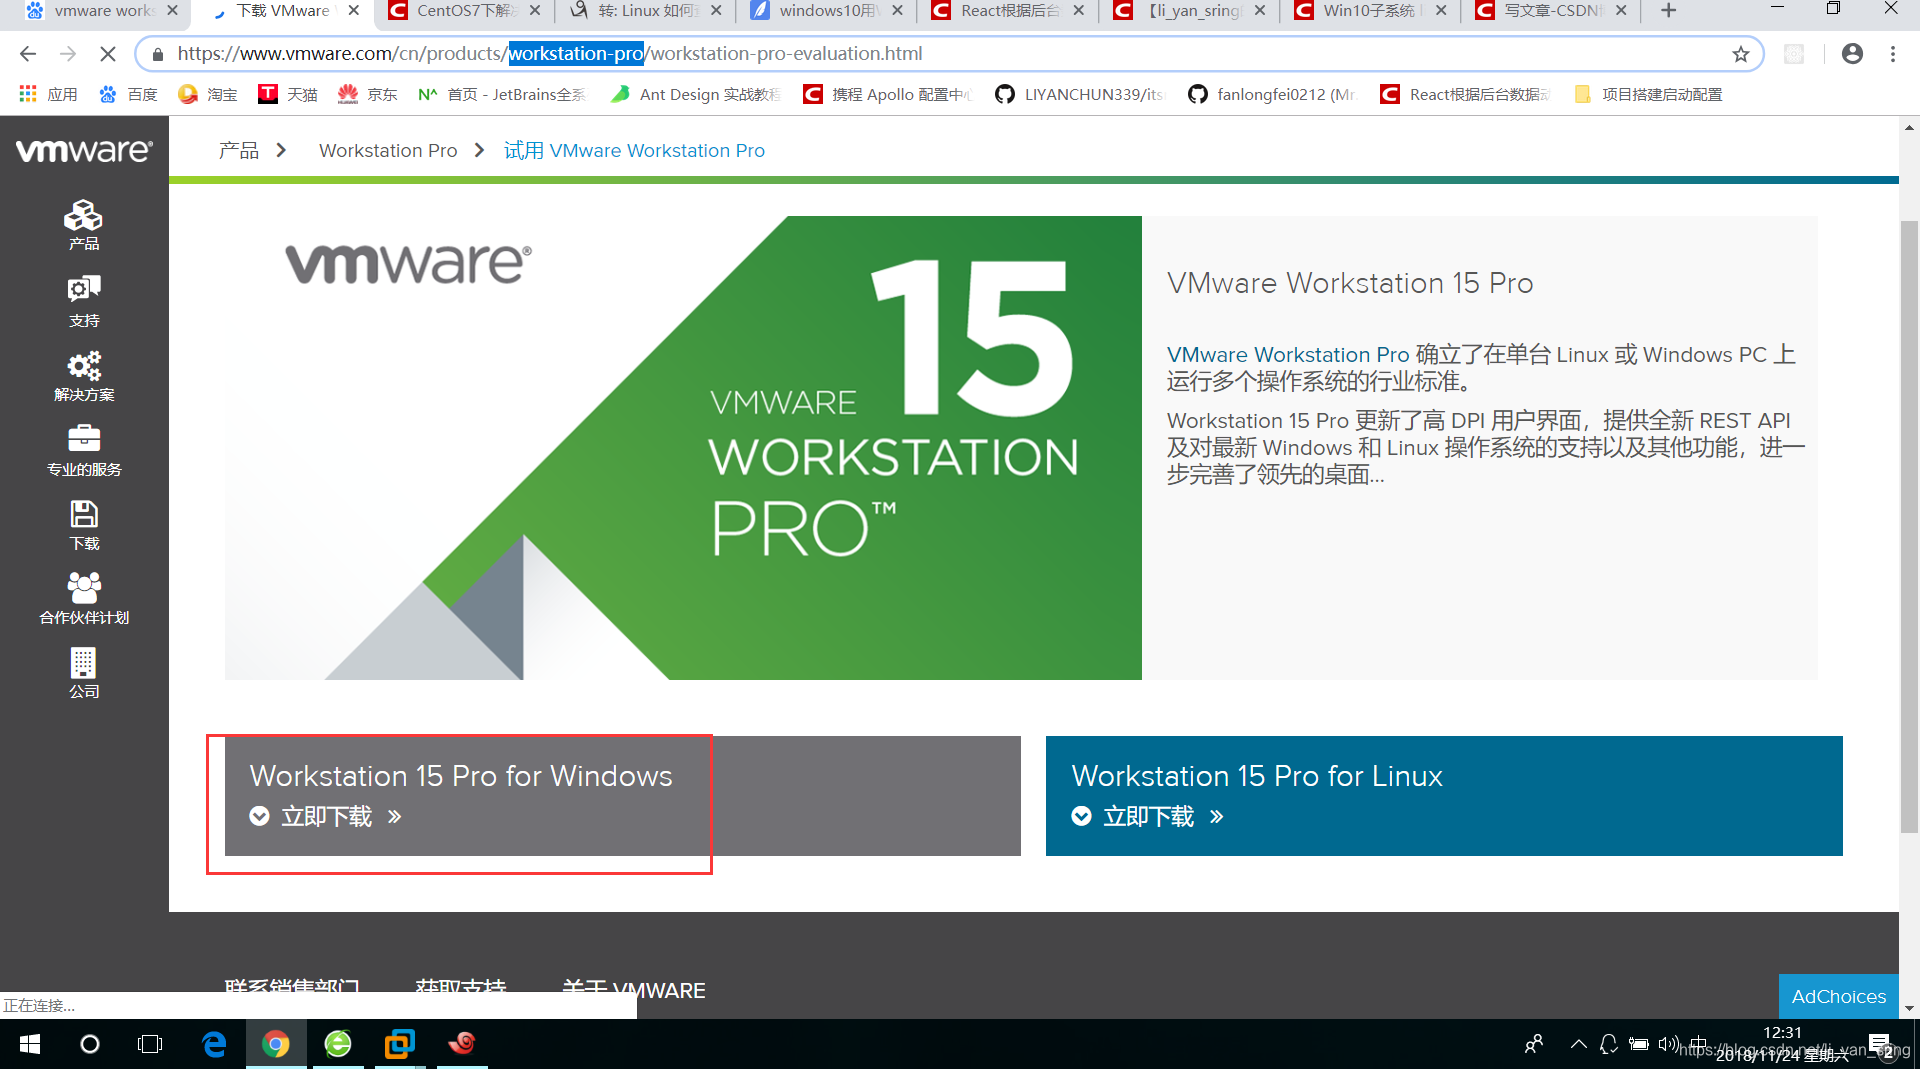The height and width of the screenshot is (1069, 1920).
Task: Open the 公司 (Company) sidebar icon
Action: click(84, 673)
